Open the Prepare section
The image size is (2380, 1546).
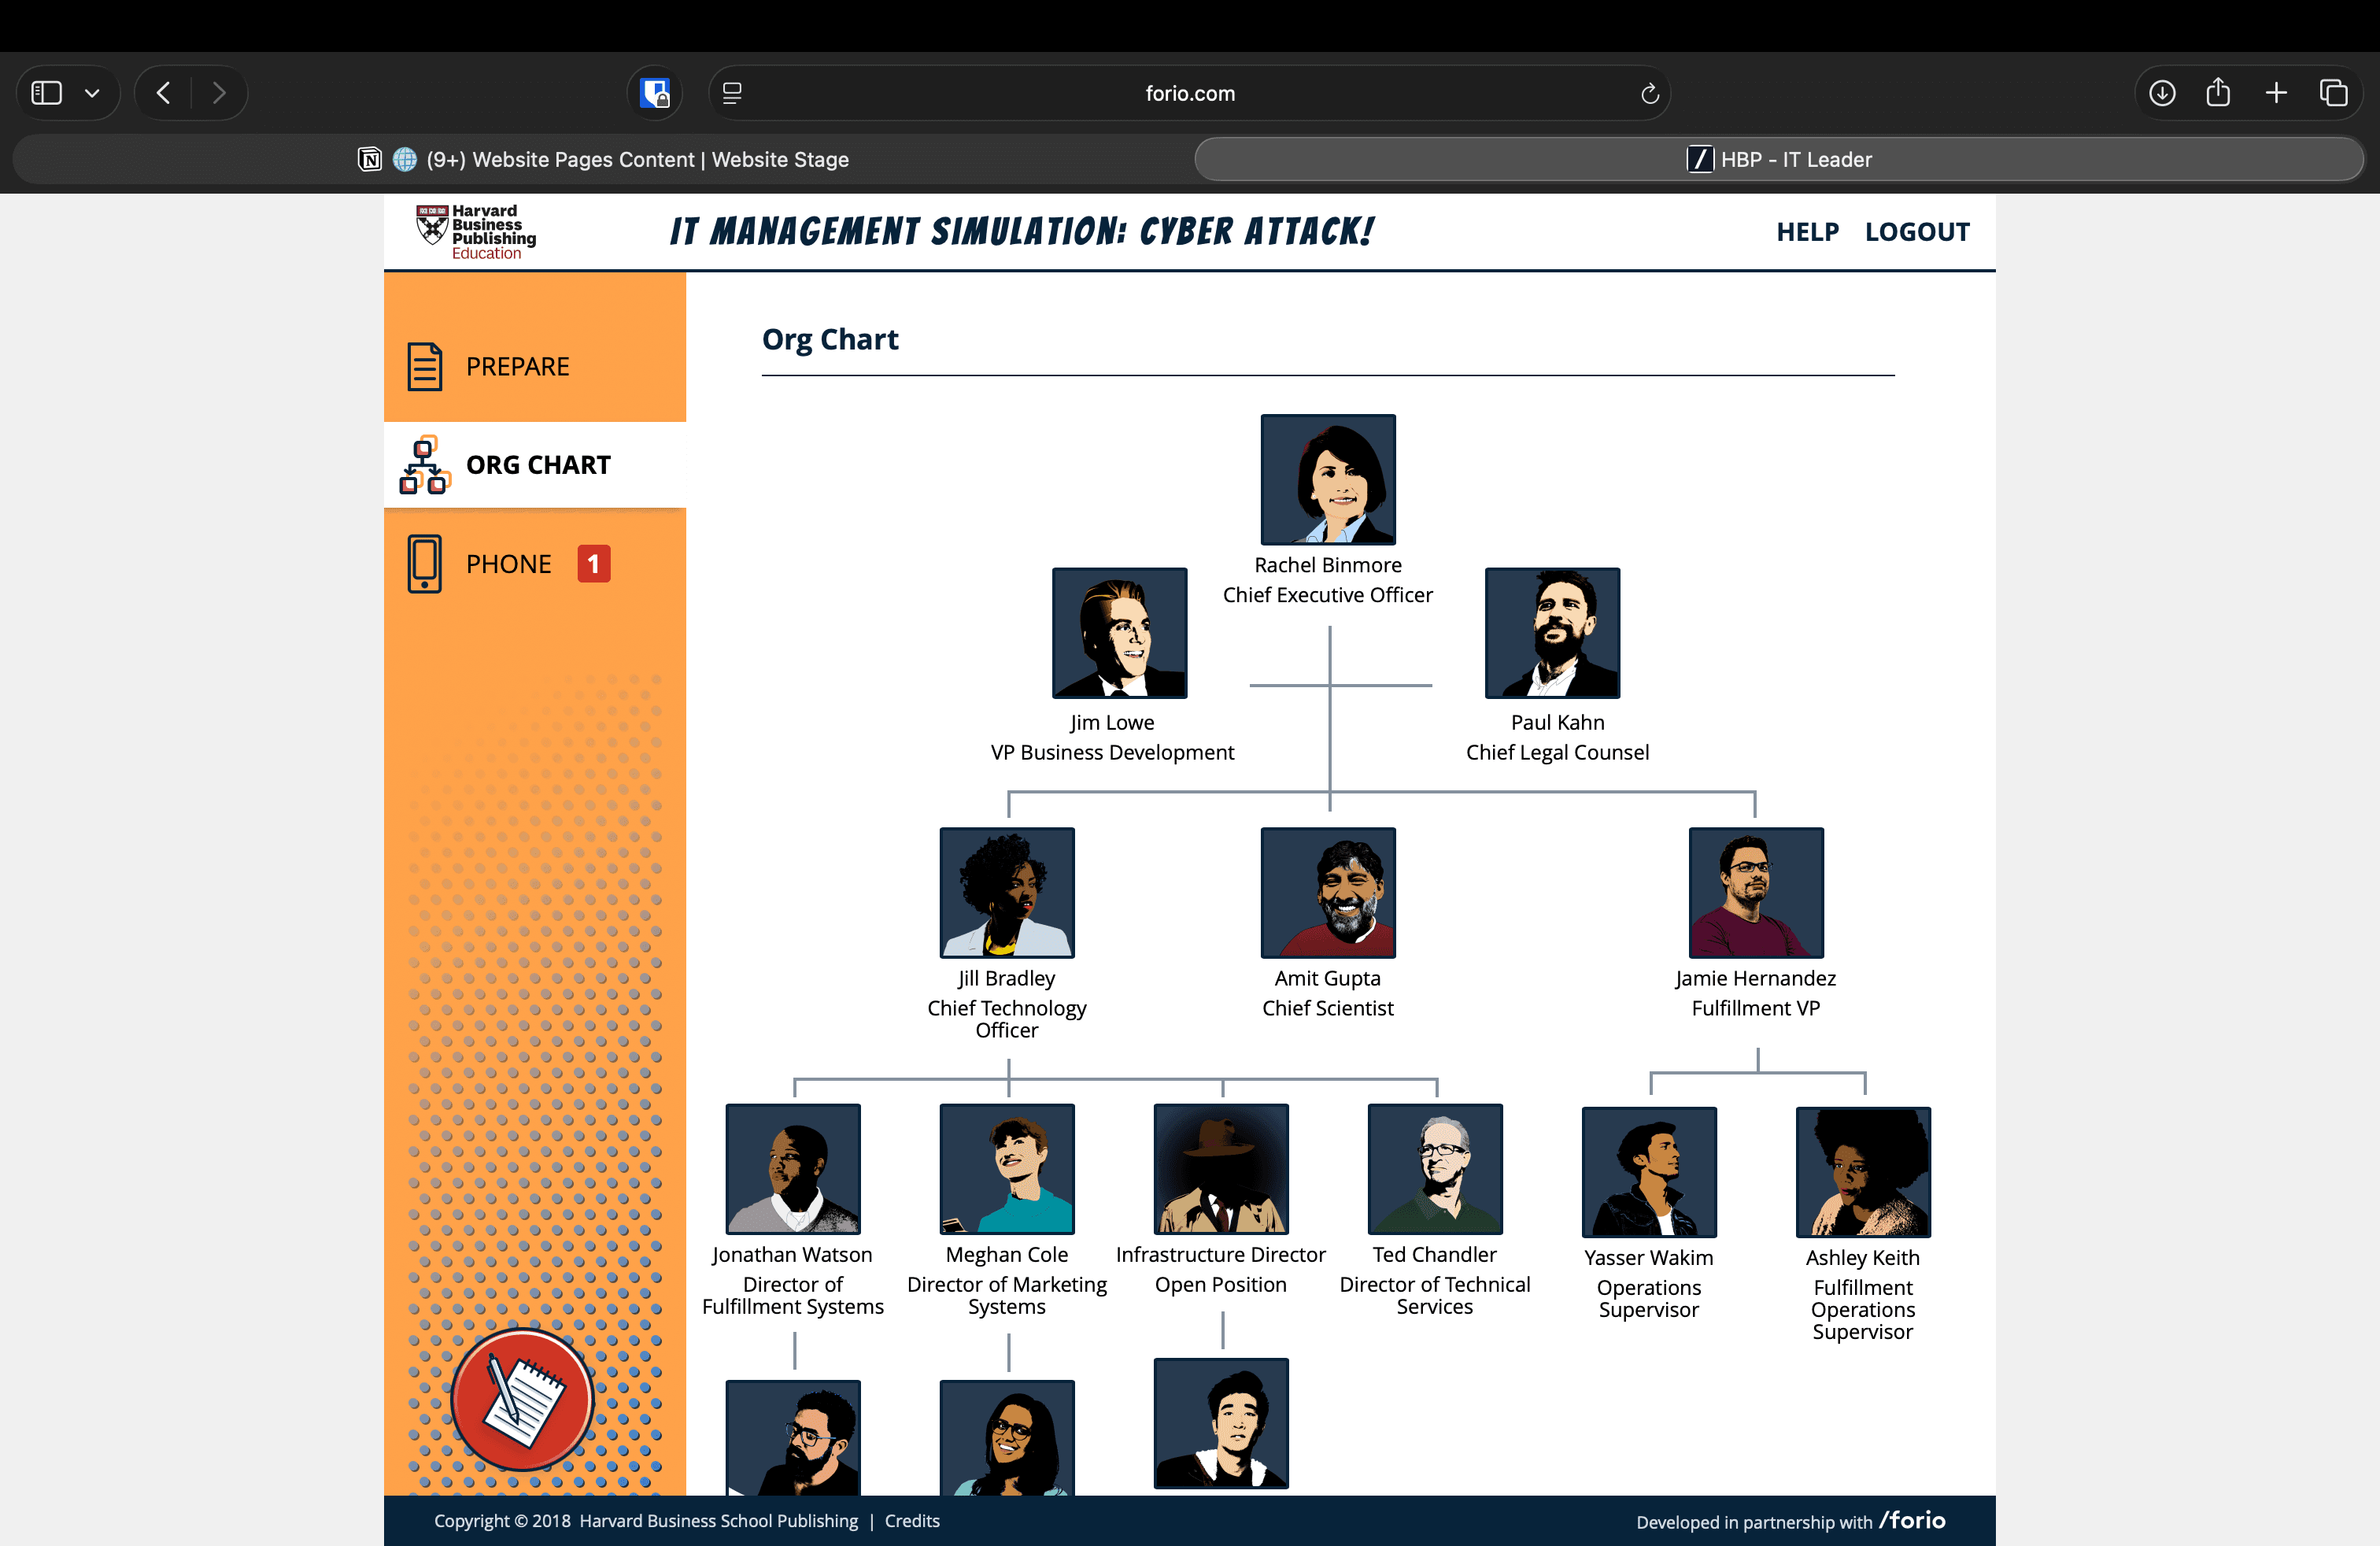point(516,366)
